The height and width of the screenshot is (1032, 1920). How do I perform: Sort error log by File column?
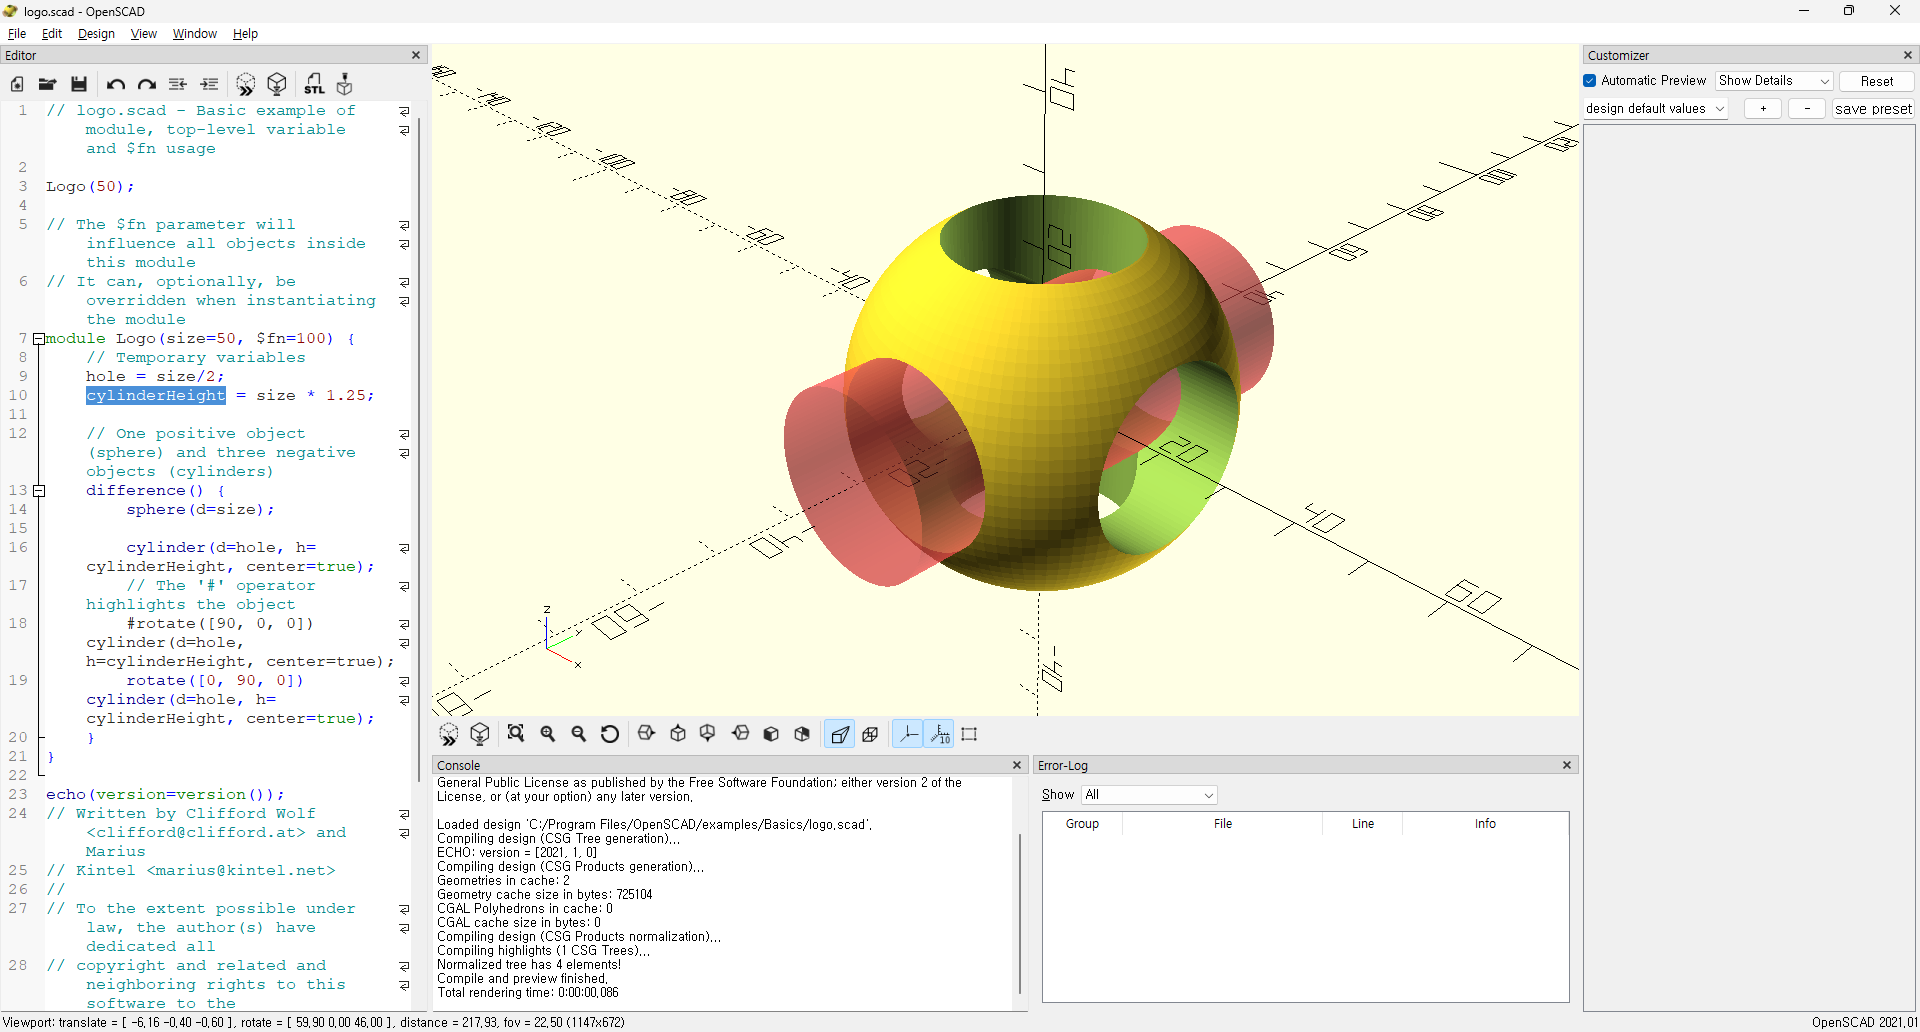[1223, 824]
